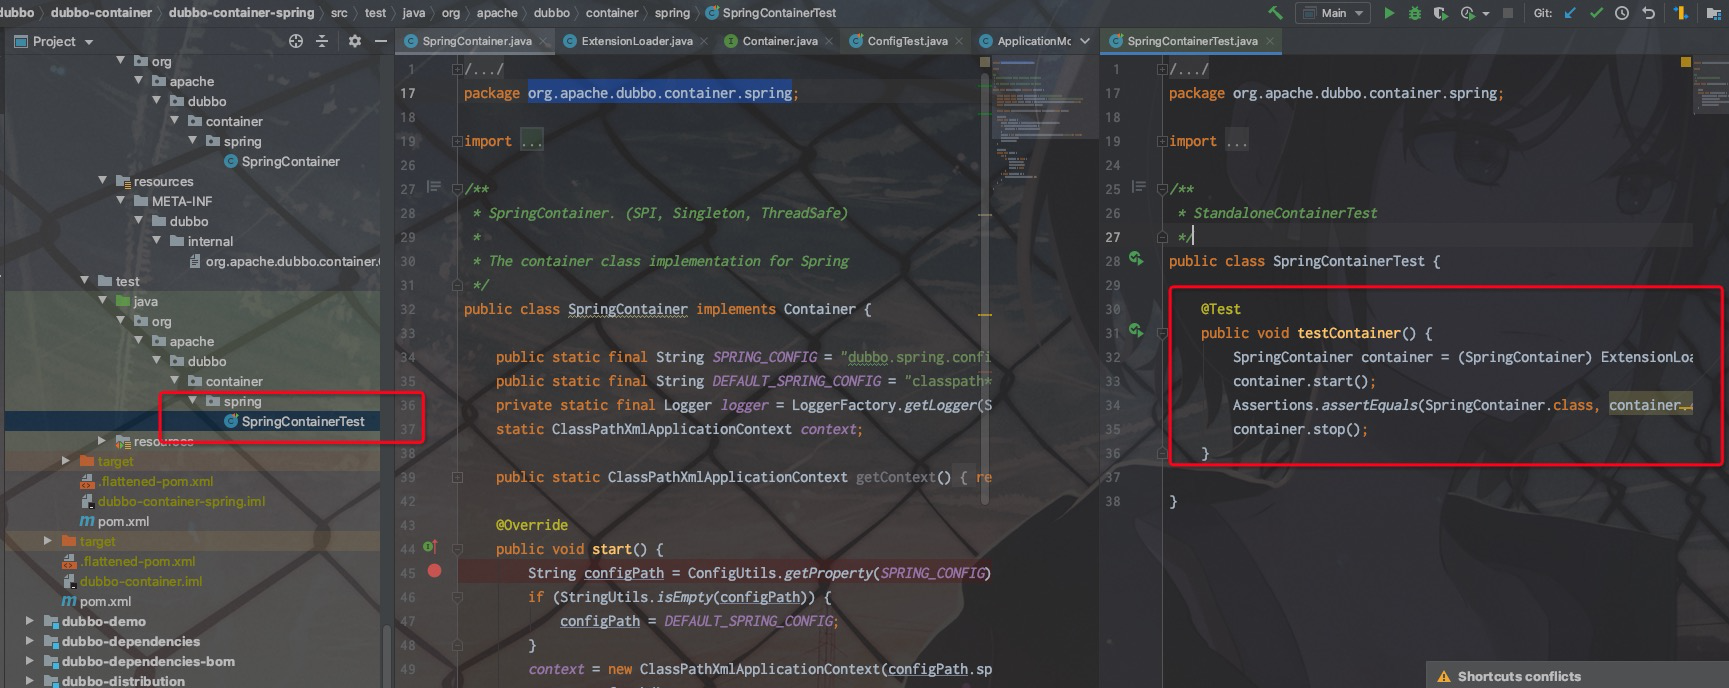Open the Main run configuration dropdown
The image size is (1729, 688).
[1334, 13]
